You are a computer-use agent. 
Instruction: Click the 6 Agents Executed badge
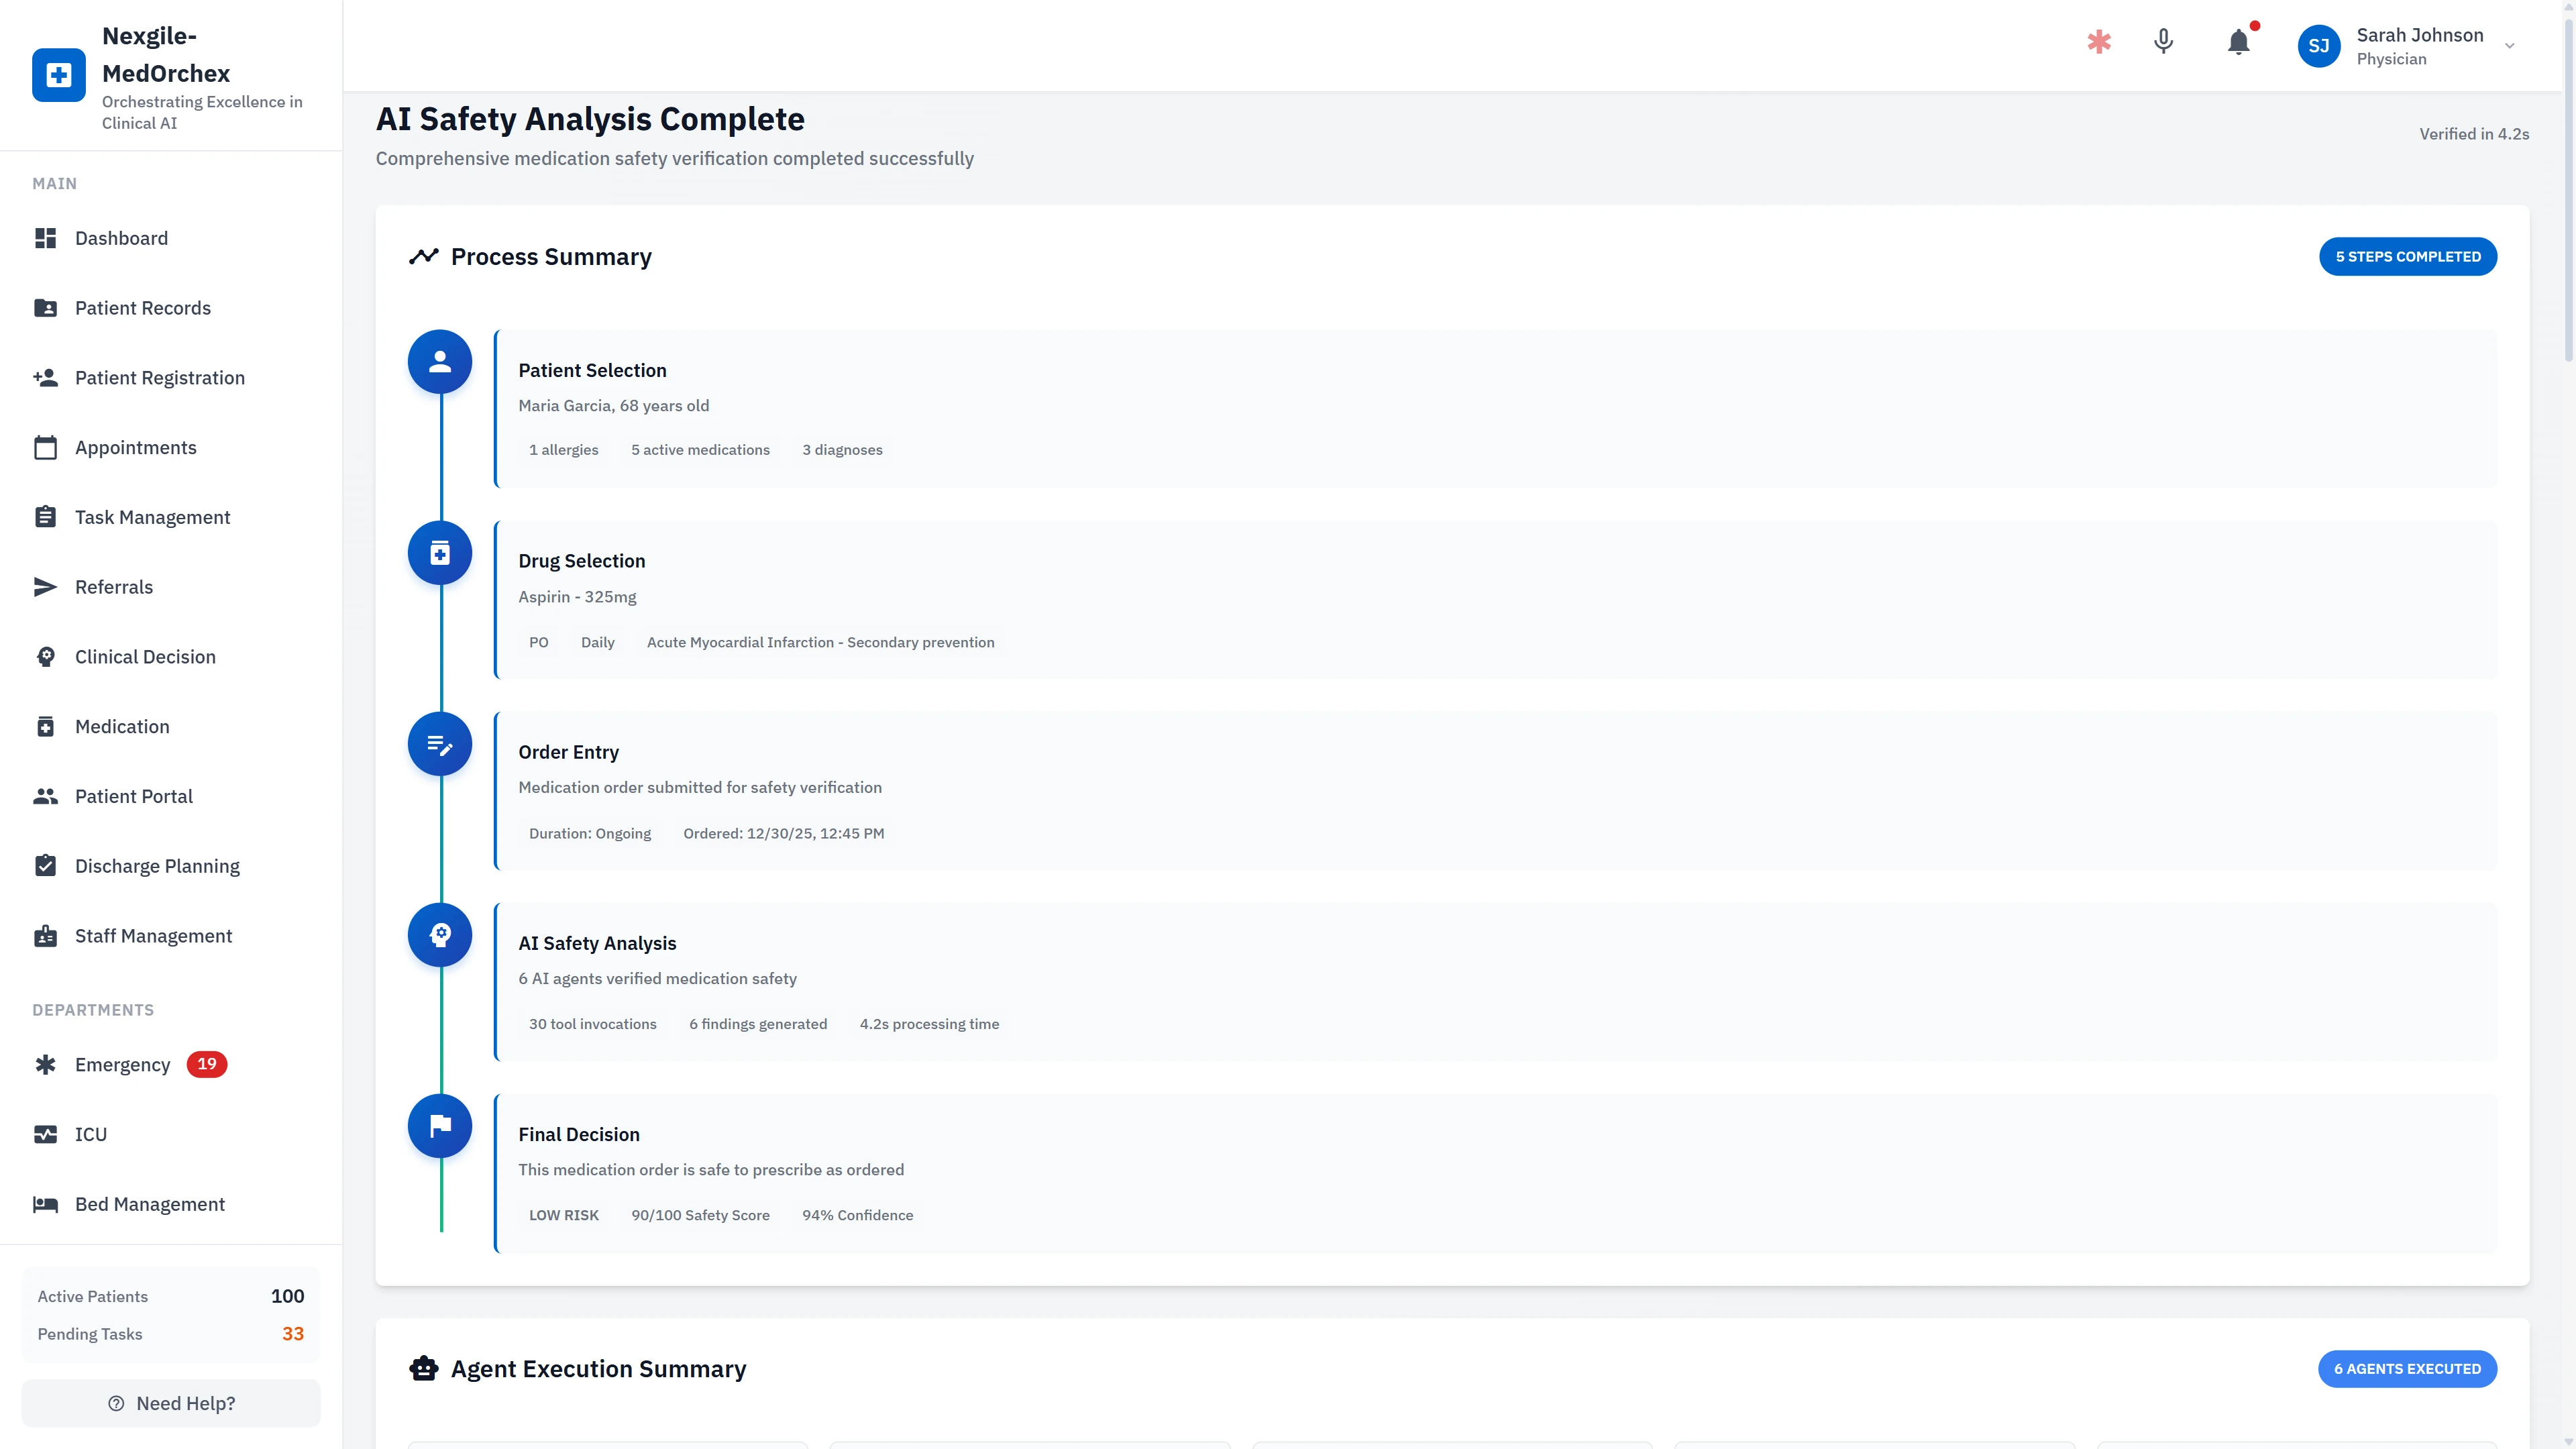[x=2407, y=1369]
